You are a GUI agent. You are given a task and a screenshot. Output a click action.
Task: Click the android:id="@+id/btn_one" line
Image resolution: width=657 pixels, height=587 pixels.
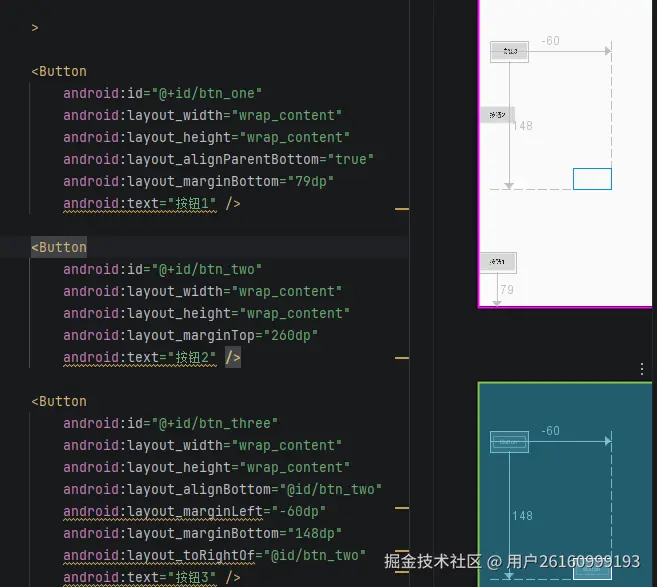[163, 93]
